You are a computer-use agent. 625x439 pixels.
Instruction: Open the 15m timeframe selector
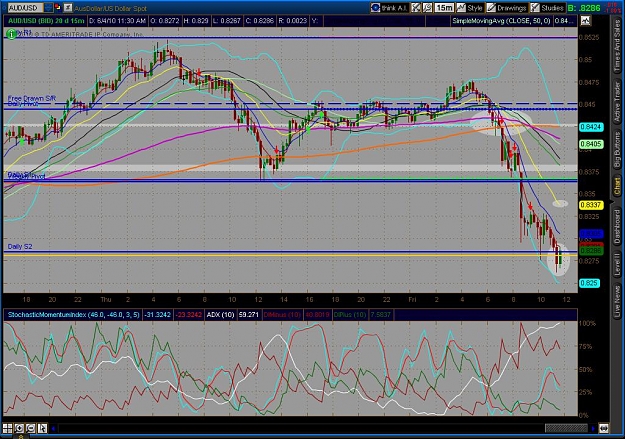click(444, 8)
